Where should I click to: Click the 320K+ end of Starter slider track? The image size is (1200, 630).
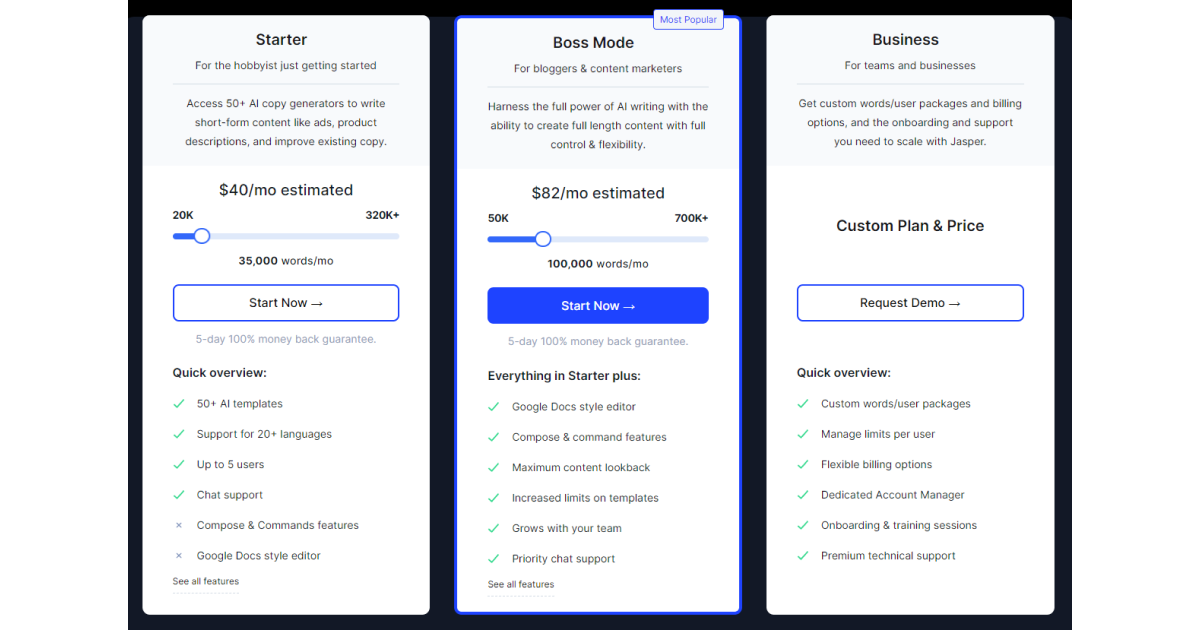[395, 236]
